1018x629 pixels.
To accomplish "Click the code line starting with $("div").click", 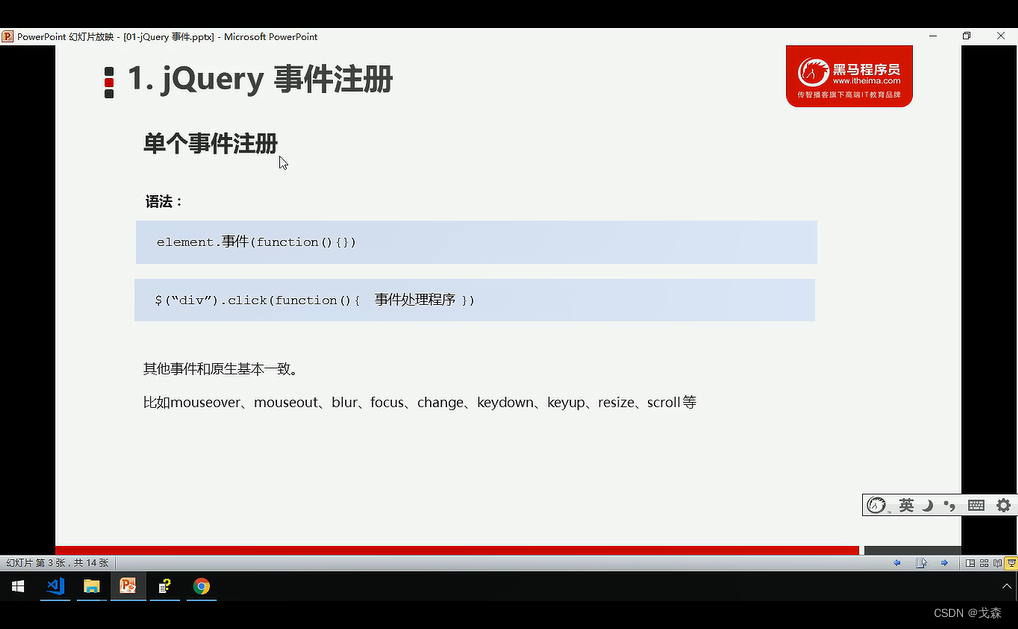I will [x=314, y=300].
